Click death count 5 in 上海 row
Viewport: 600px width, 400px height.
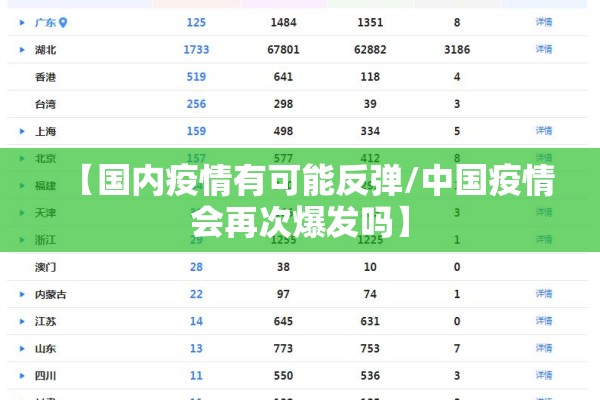pyautogui.click(x=457, y=131)
